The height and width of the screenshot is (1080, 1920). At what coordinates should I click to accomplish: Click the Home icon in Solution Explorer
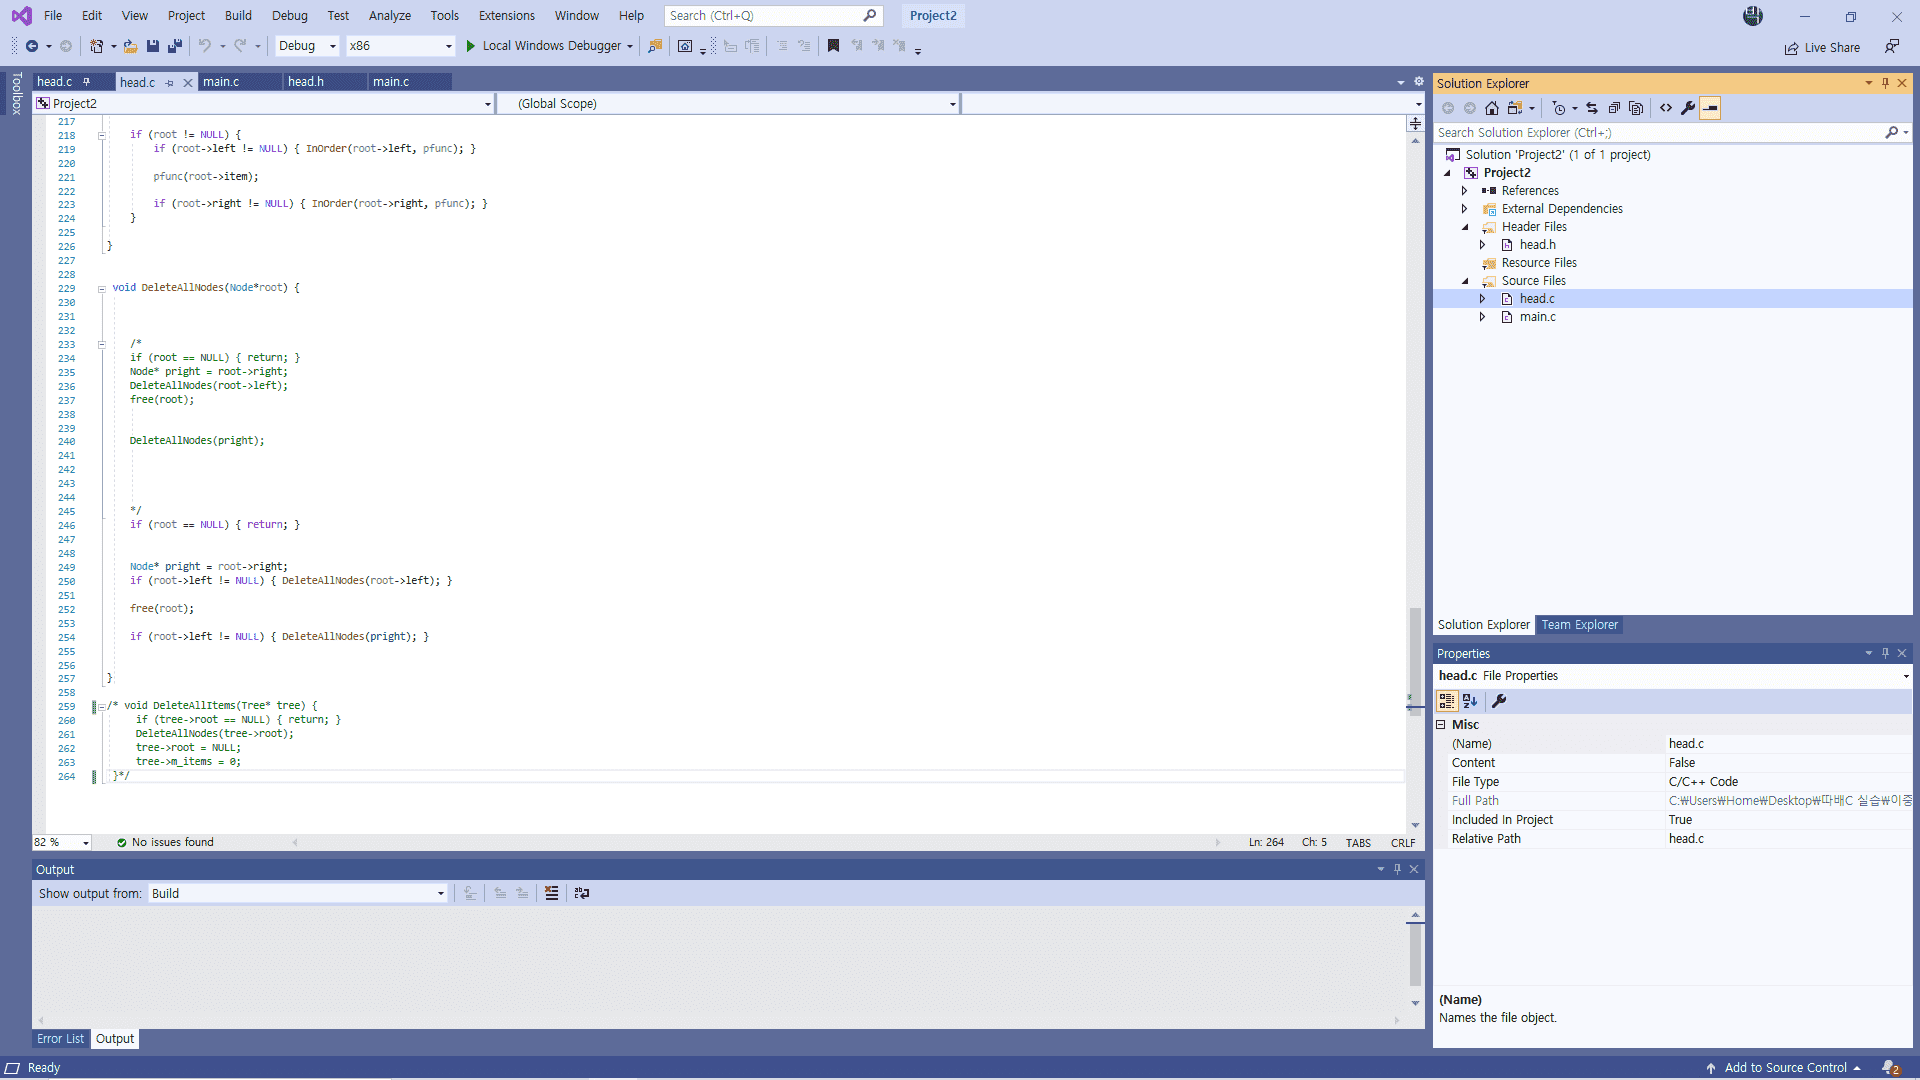[1491, 108]
